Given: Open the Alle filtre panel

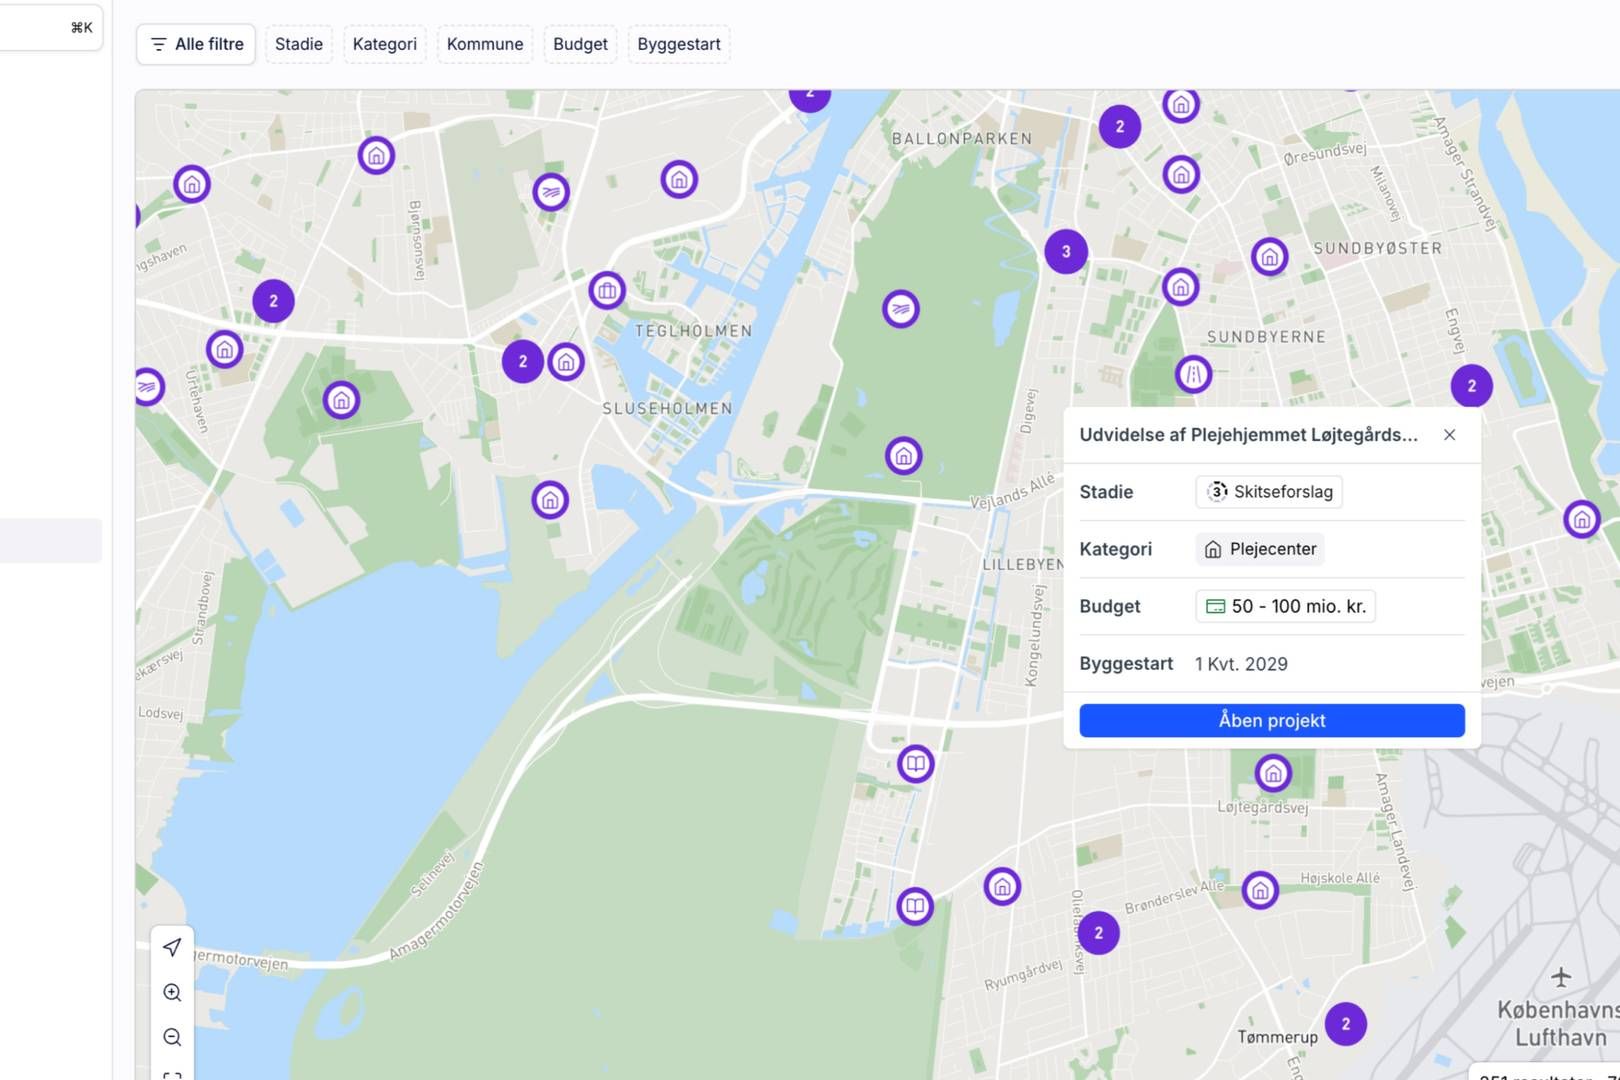Looking at the screenshot, I should [x=196, y=44].
